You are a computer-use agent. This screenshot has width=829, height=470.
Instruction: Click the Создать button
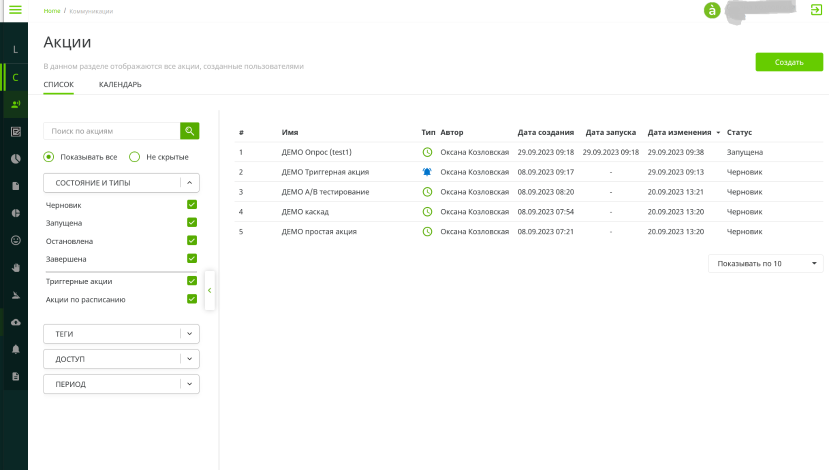pyautogui.click(x=789, y=62)
